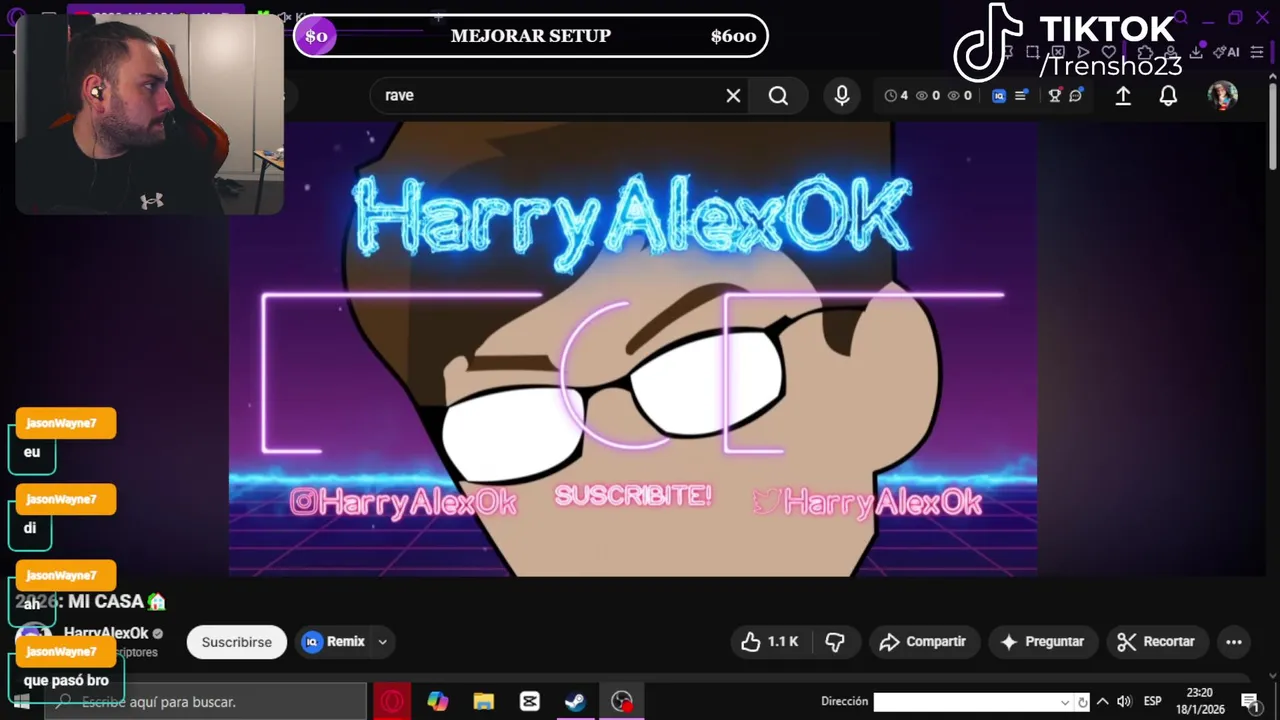
Task: Dislike the video with thumbs down
Action: tap(834, 642)
